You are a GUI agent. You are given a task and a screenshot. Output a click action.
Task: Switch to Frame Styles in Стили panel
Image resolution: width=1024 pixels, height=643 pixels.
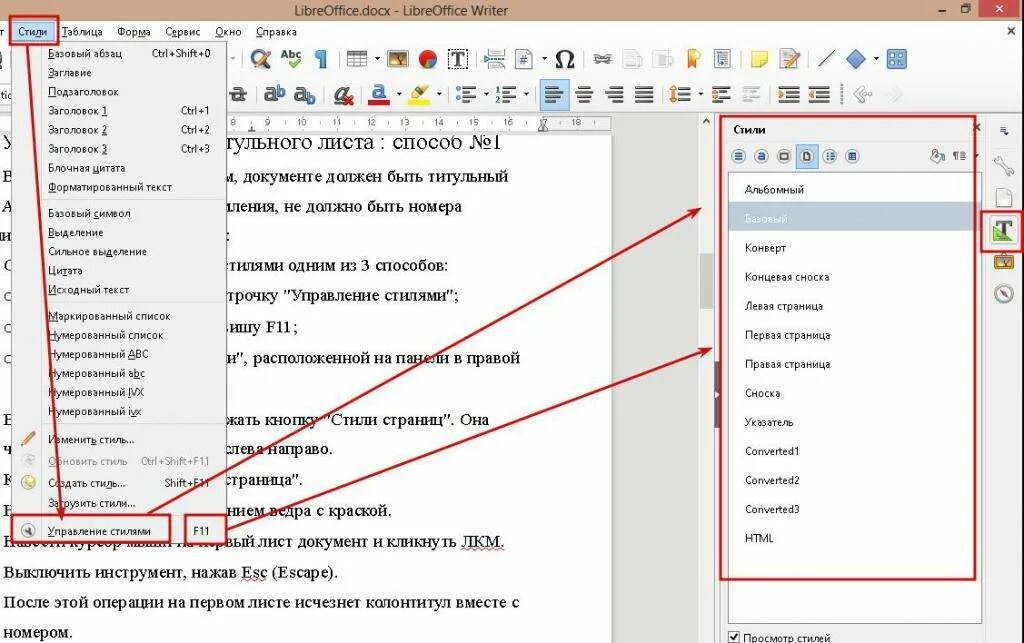point(784,156)
